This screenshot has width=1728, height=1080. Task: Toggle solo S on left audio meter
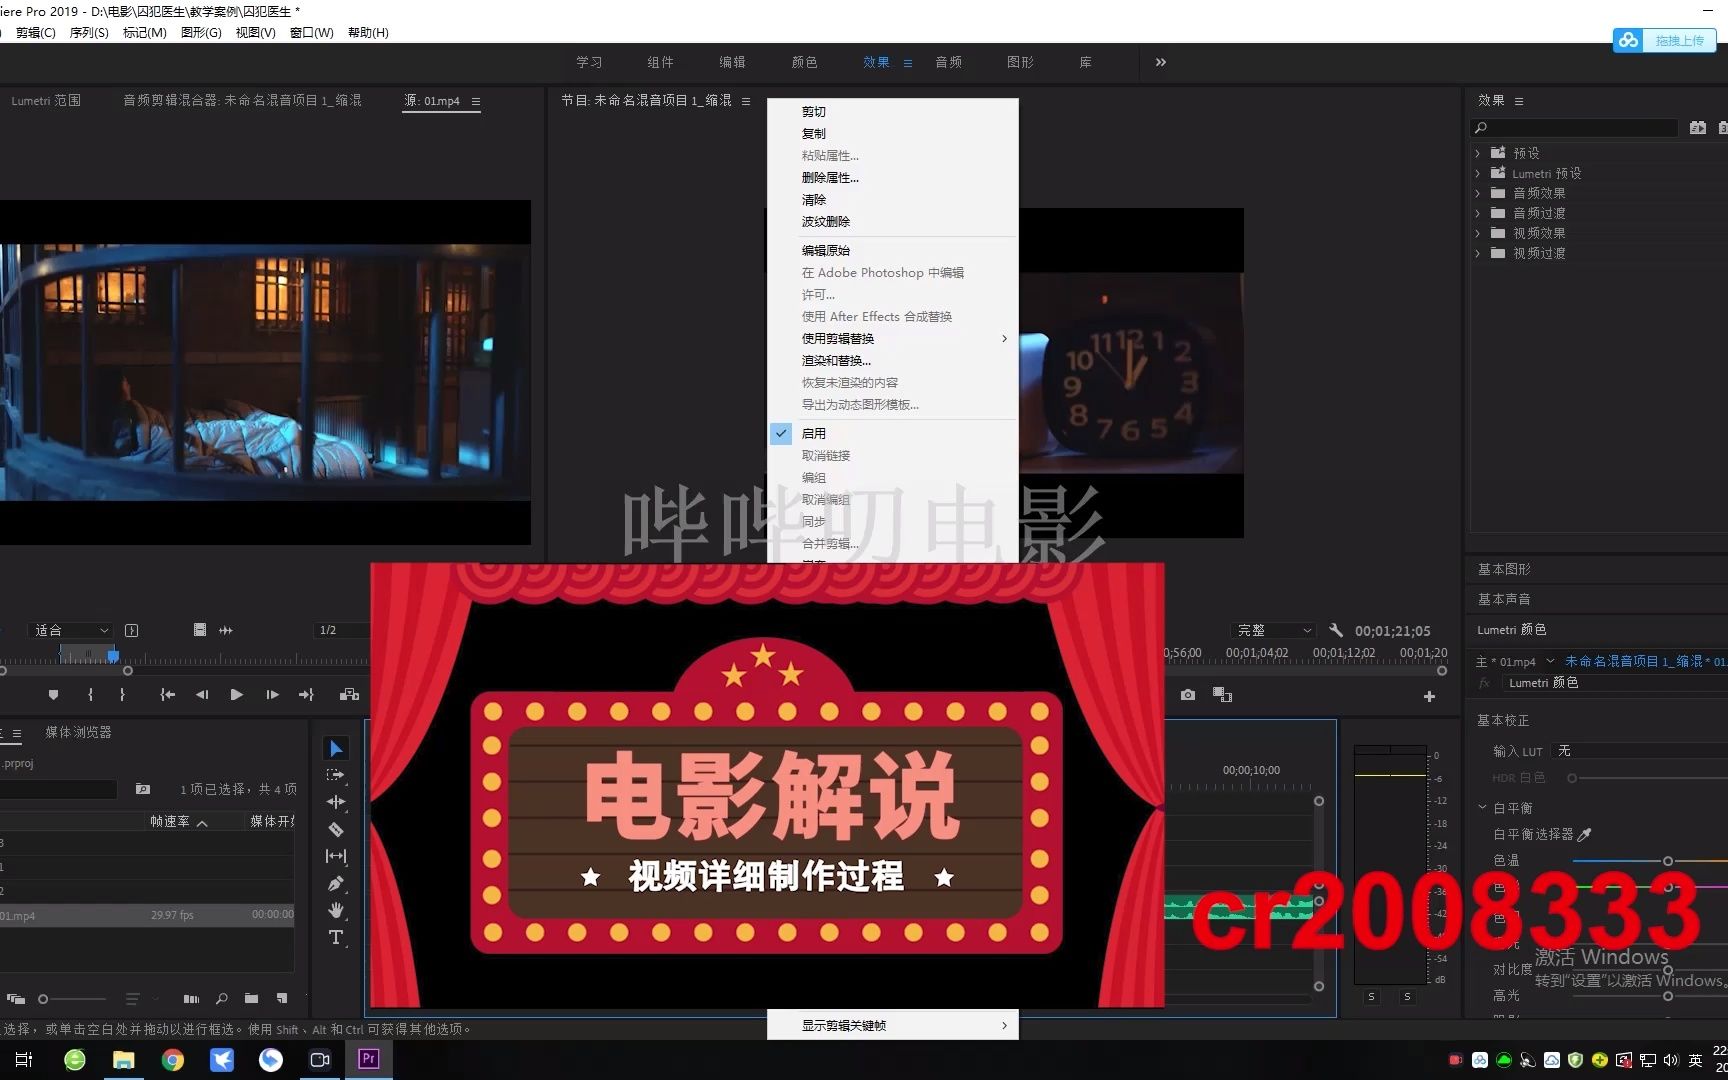(1371, 997)
